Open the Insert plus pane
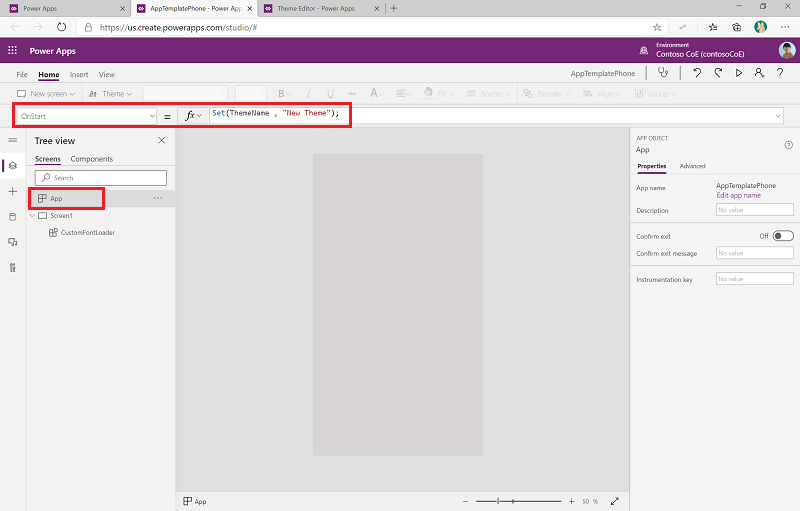This screenshot has width=800, height=511. [13, 191]
